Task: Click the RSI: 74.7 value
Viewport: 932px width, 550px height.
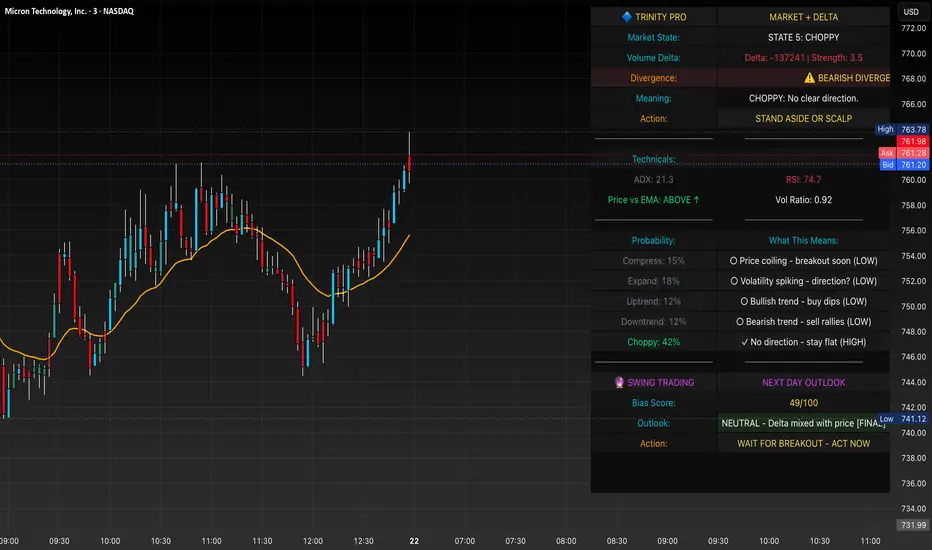Action: 803,180
